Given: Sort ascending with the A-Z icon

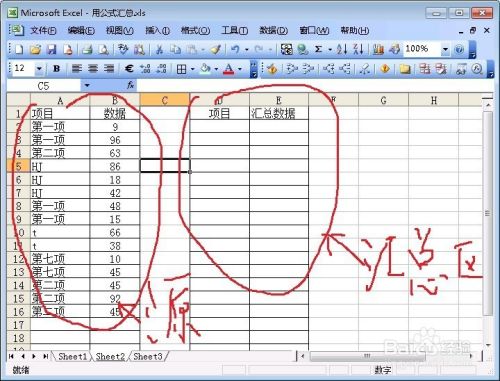Looking at the screenshot, I should pyautogui.click(x=342, y=50).
